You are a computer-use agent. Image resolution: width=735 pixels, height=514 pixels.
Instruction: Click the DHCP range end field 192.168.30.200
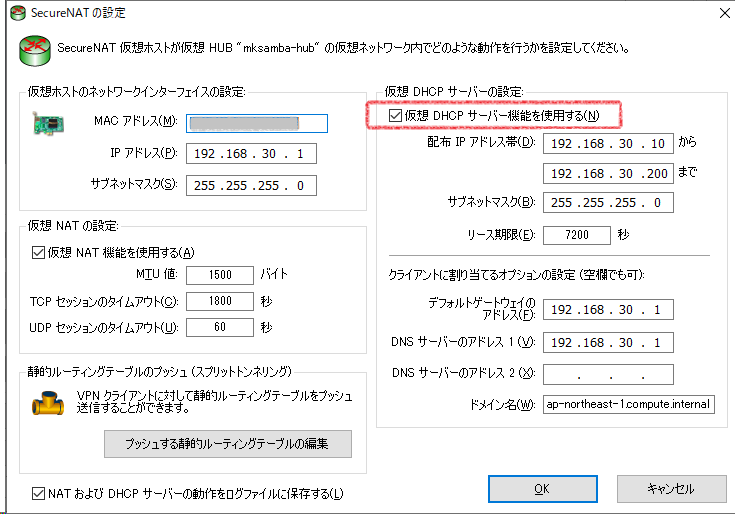pyautogui.click(x=608, y=173)
